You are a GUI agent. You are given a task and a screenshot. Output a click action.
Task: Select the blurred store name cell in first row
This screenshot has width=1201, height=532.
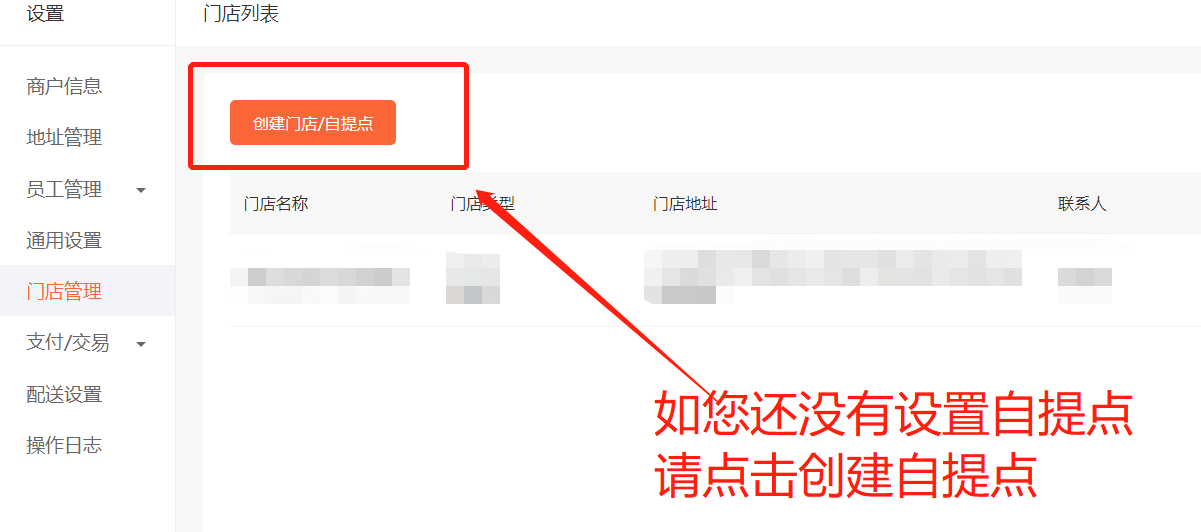(320, 286)
